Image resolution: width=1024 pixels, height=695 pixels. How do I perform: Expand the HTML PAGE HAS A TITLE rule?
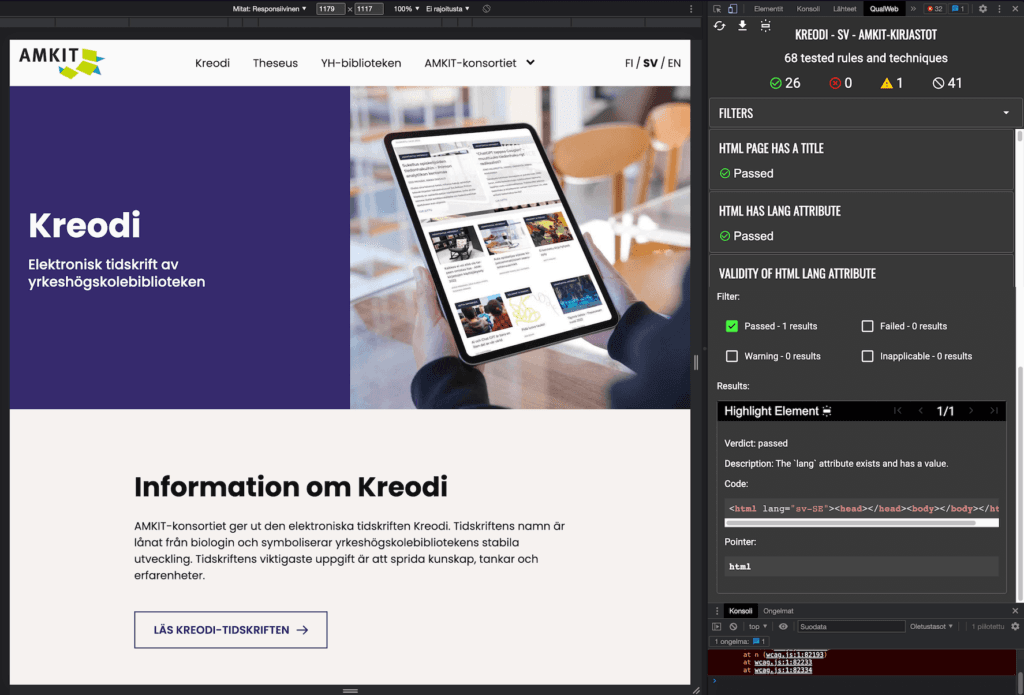(x=861, y=160)
